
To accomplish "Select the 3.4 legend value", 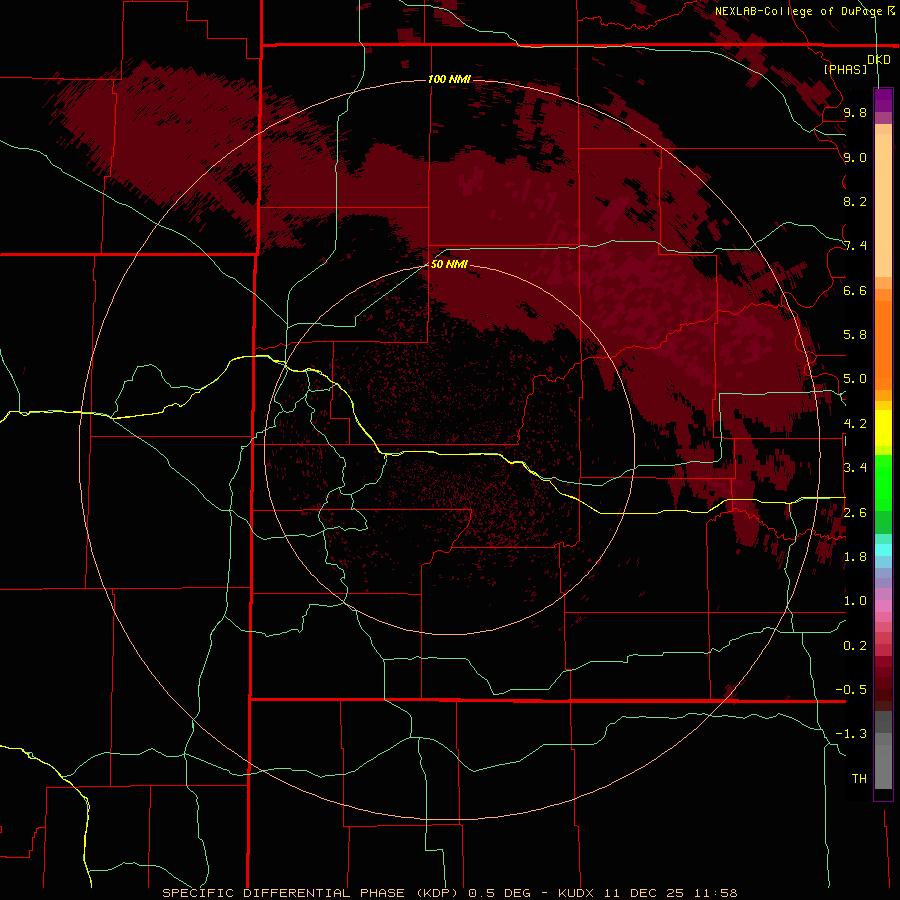I will [x=855, y=468].
